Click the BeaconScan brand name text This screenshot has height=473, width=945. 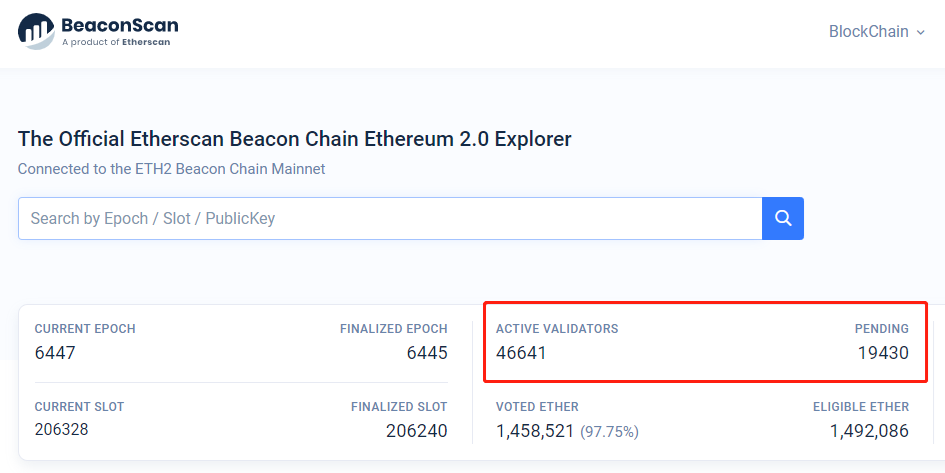[x=120, y=24]
